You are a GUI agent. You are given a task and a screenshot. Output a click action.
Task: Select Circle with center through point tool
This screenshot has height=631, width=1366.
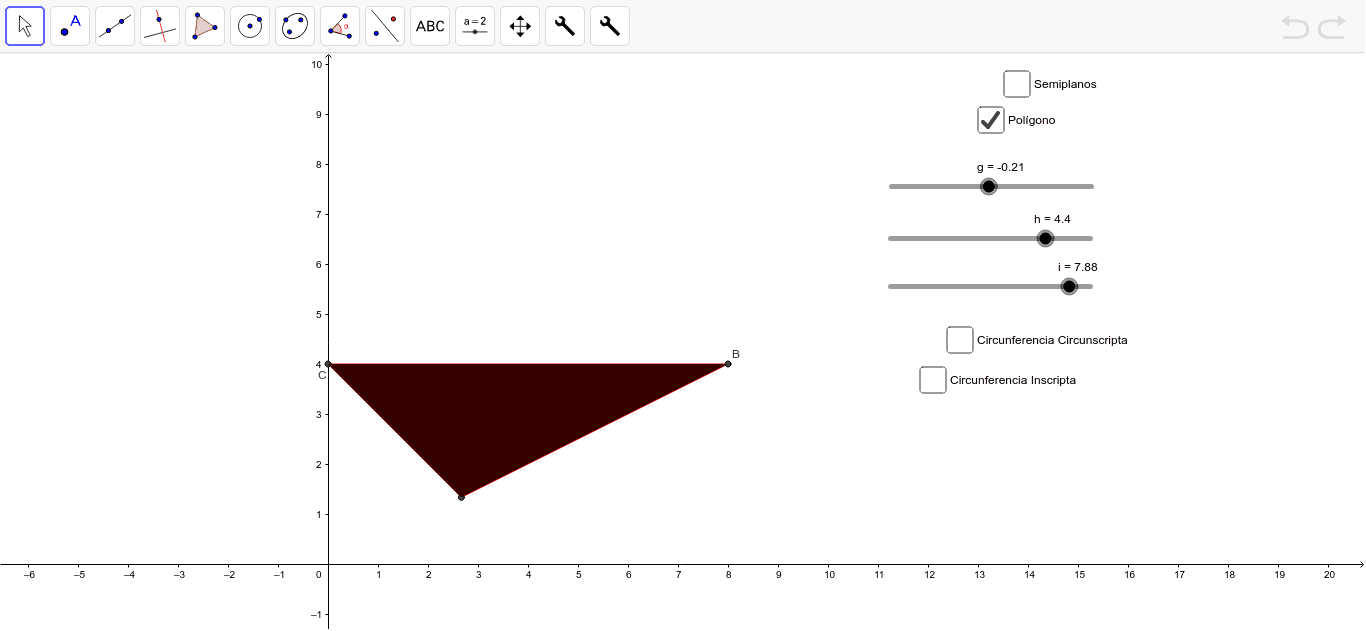coord(250,26)
